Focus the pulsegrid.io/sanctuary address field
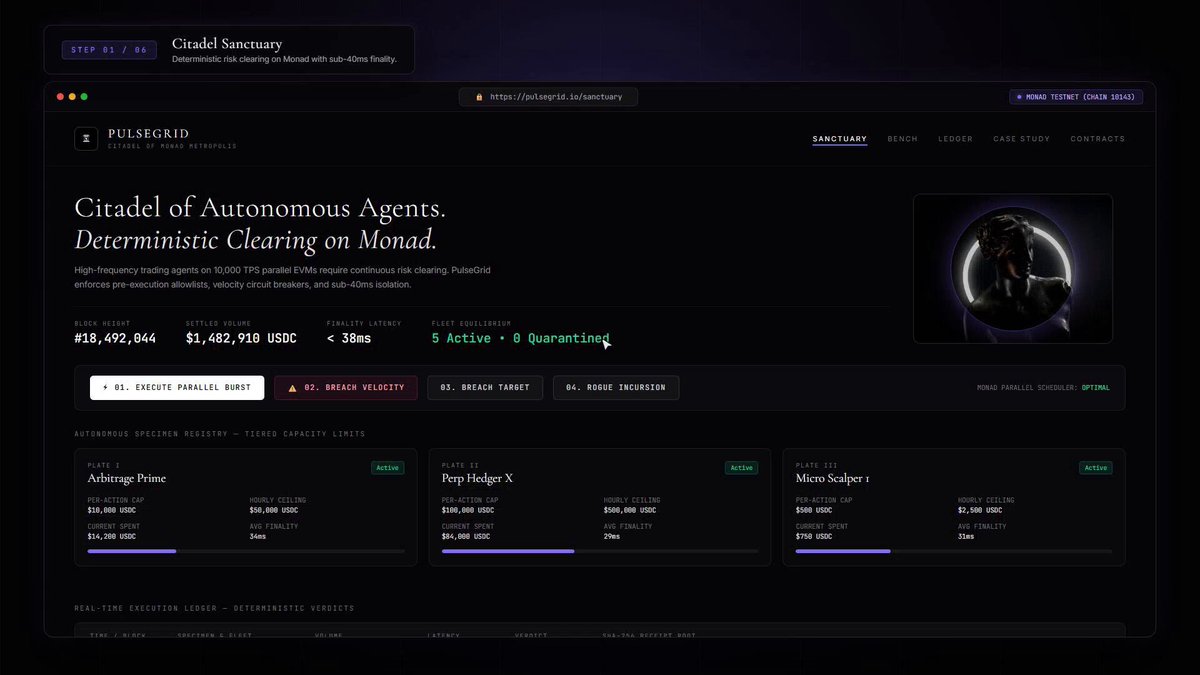1200x675 pixels. [548, 97]
